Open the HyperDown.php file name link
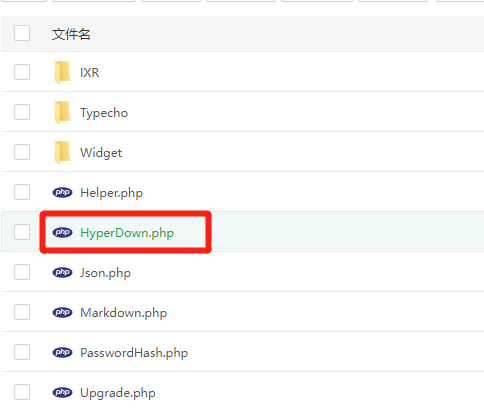This screenshot has height=411, width=484. tap(127, 233)
